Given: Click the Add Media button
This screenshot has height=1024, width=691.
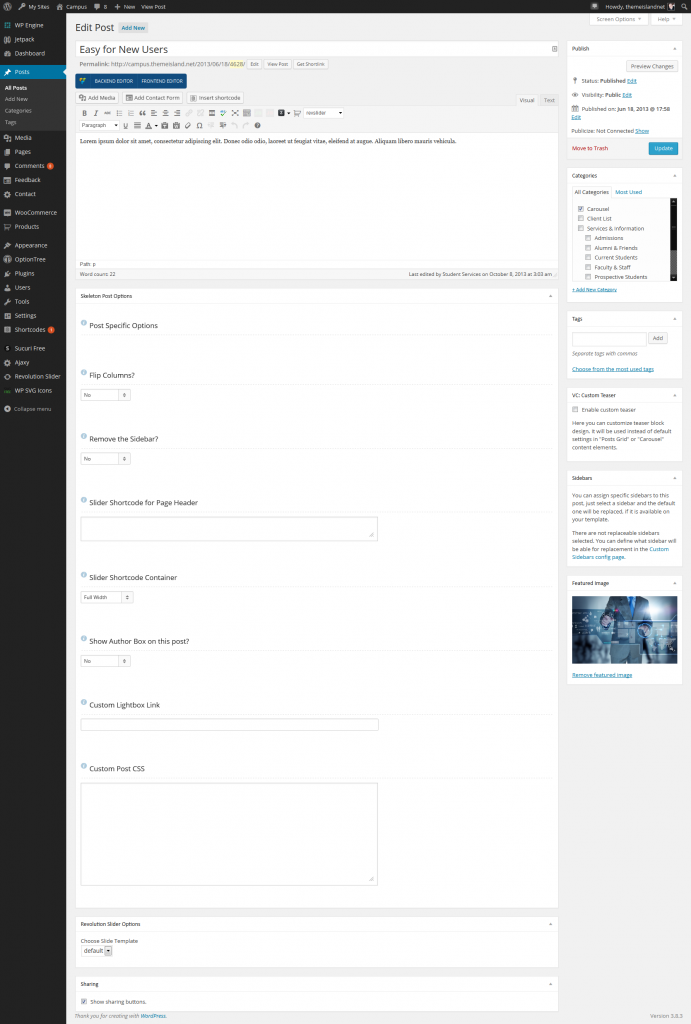Looking at the screenshot, I should 97,98.
